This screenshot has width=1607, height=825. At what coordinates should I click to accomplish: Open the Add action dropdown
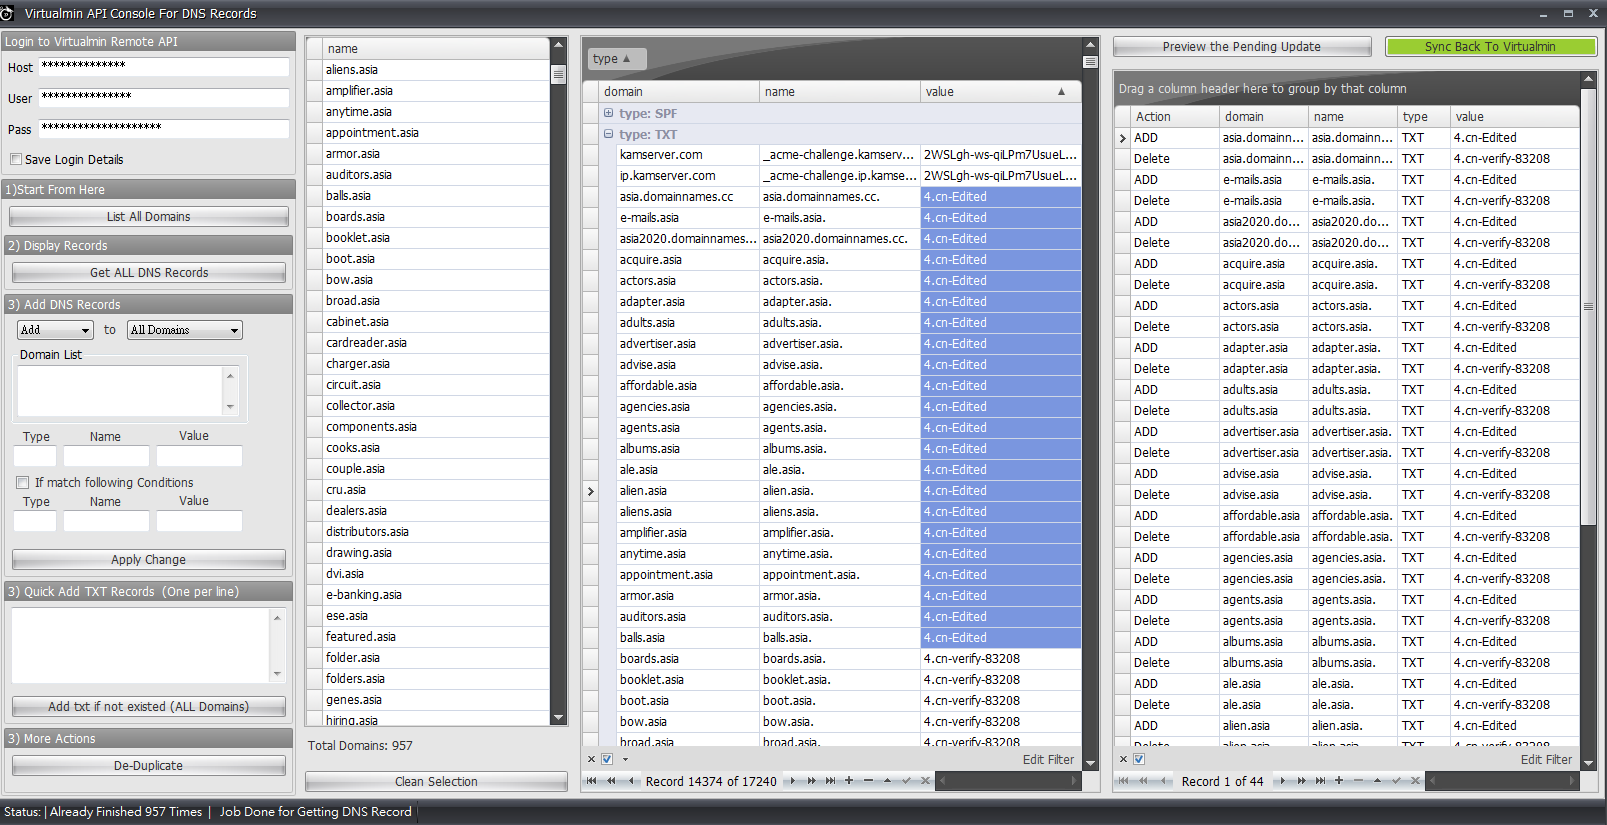tap(55, 330)
